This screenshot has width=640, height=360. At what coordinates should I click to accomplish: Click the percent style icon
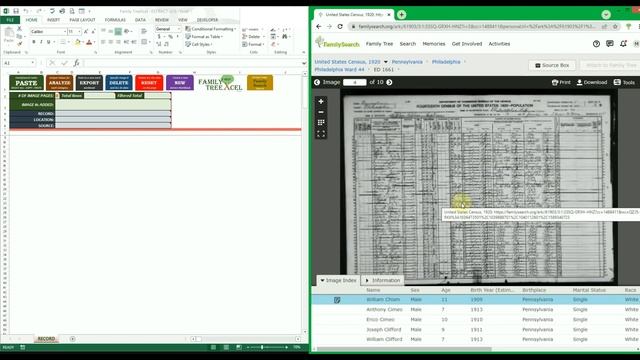(x=171, y=37)
